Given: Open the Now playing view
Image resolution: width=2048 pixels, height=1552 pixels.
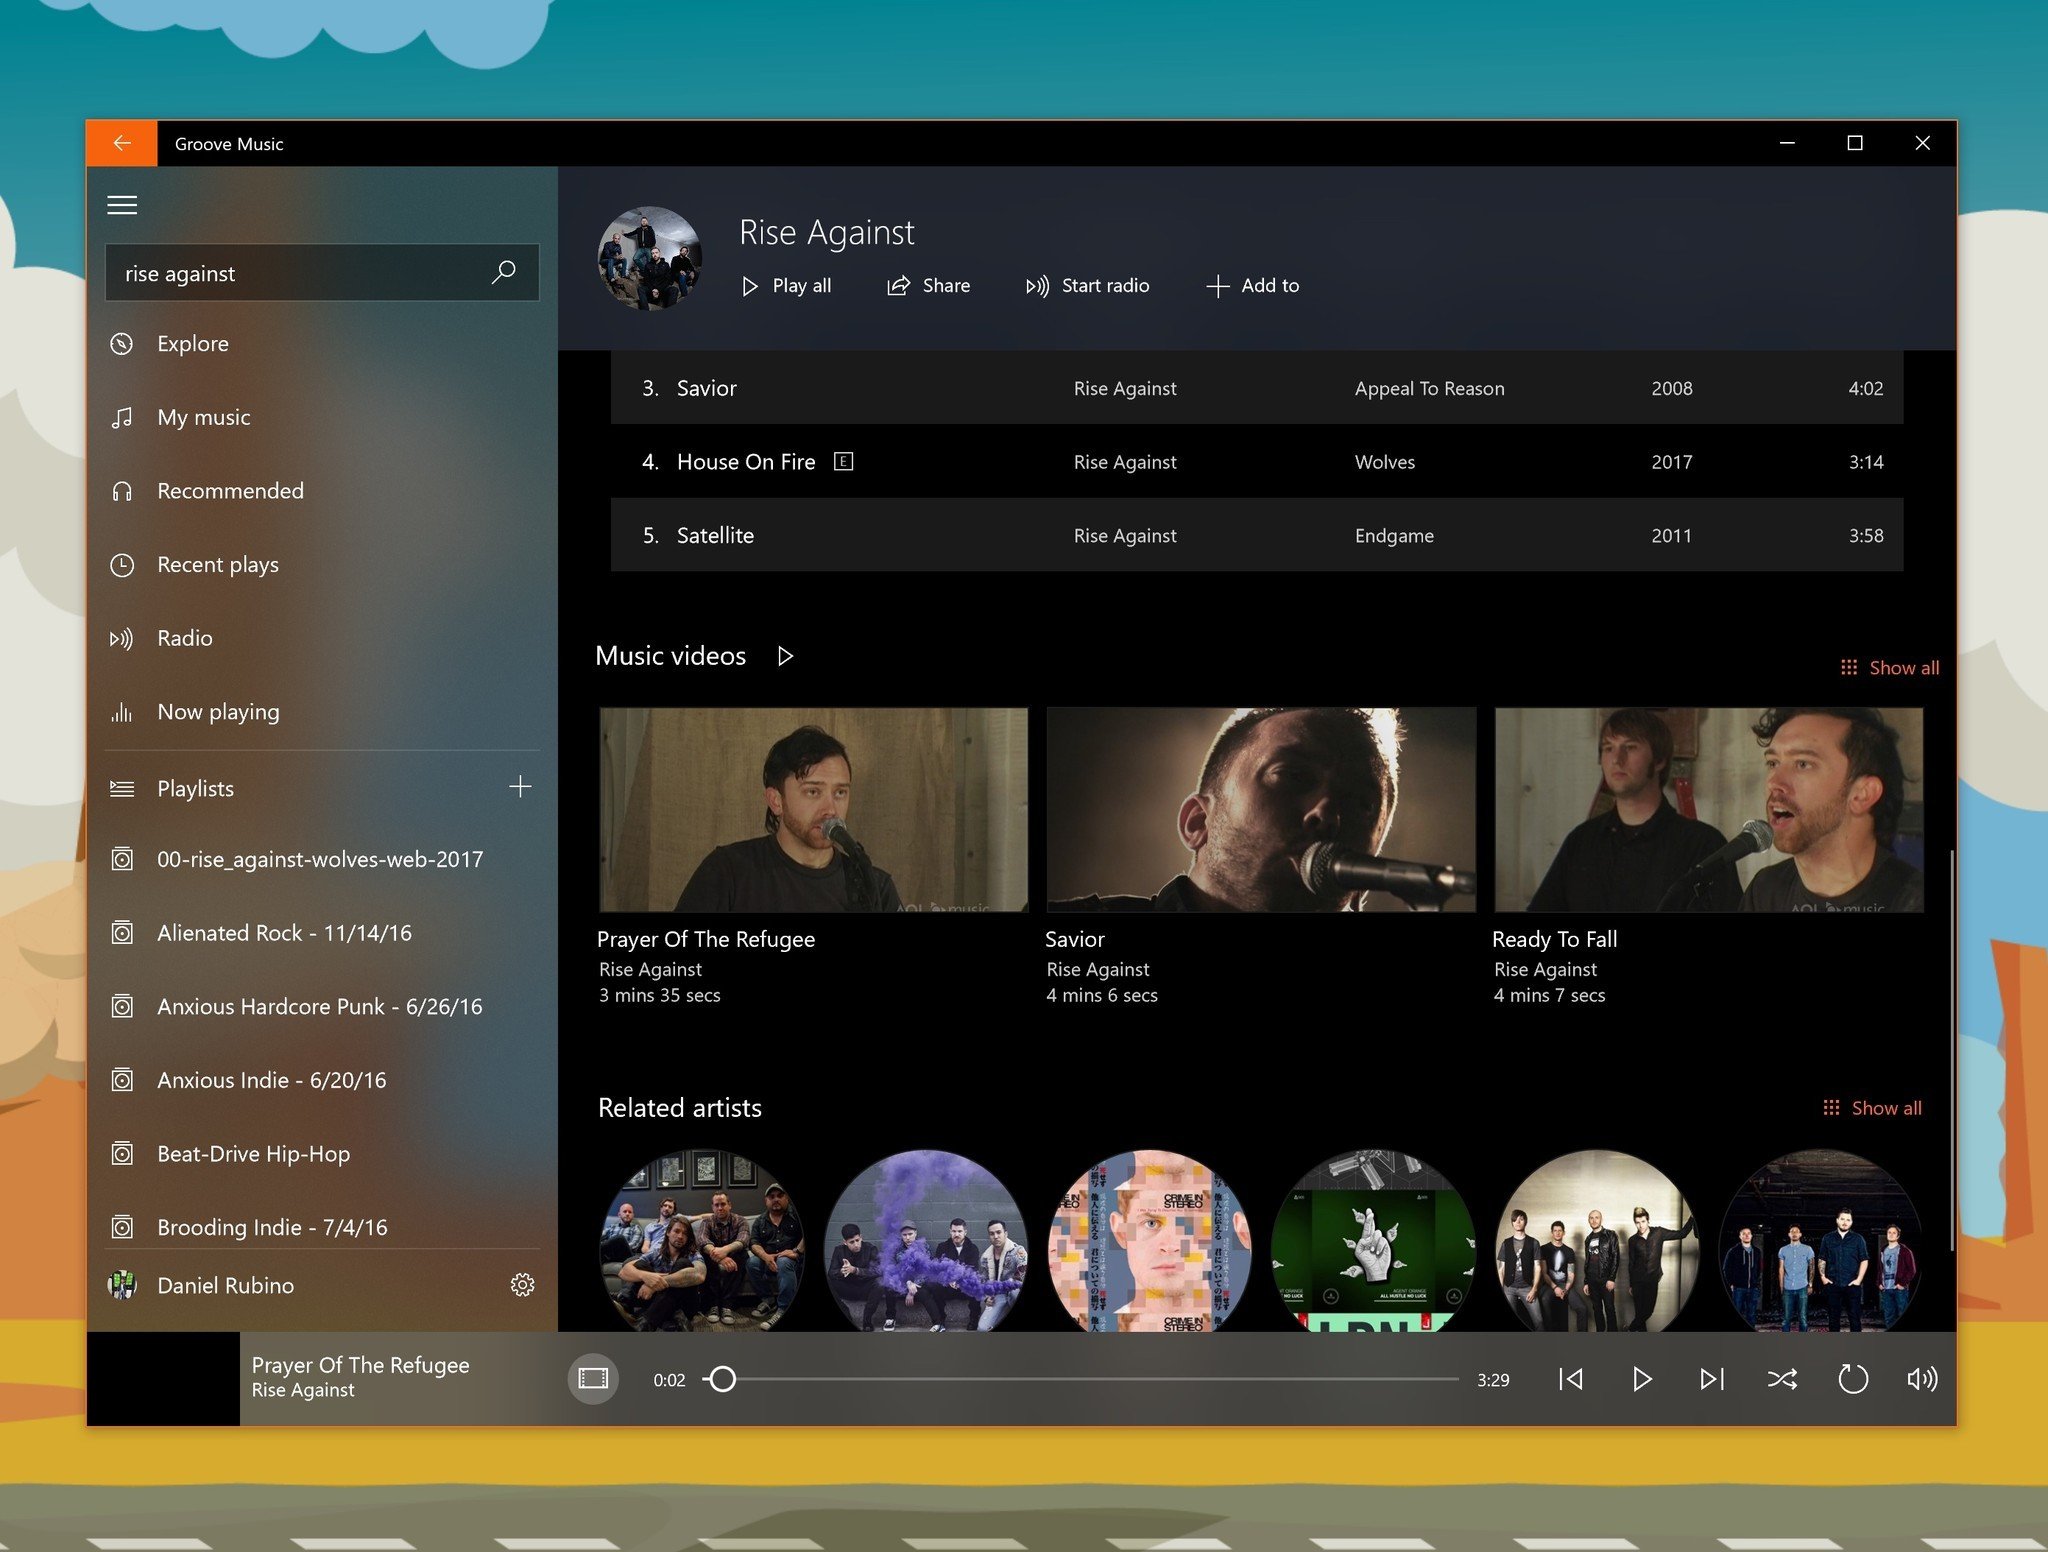Looking at the screenshot, I should tap(218, 712).
